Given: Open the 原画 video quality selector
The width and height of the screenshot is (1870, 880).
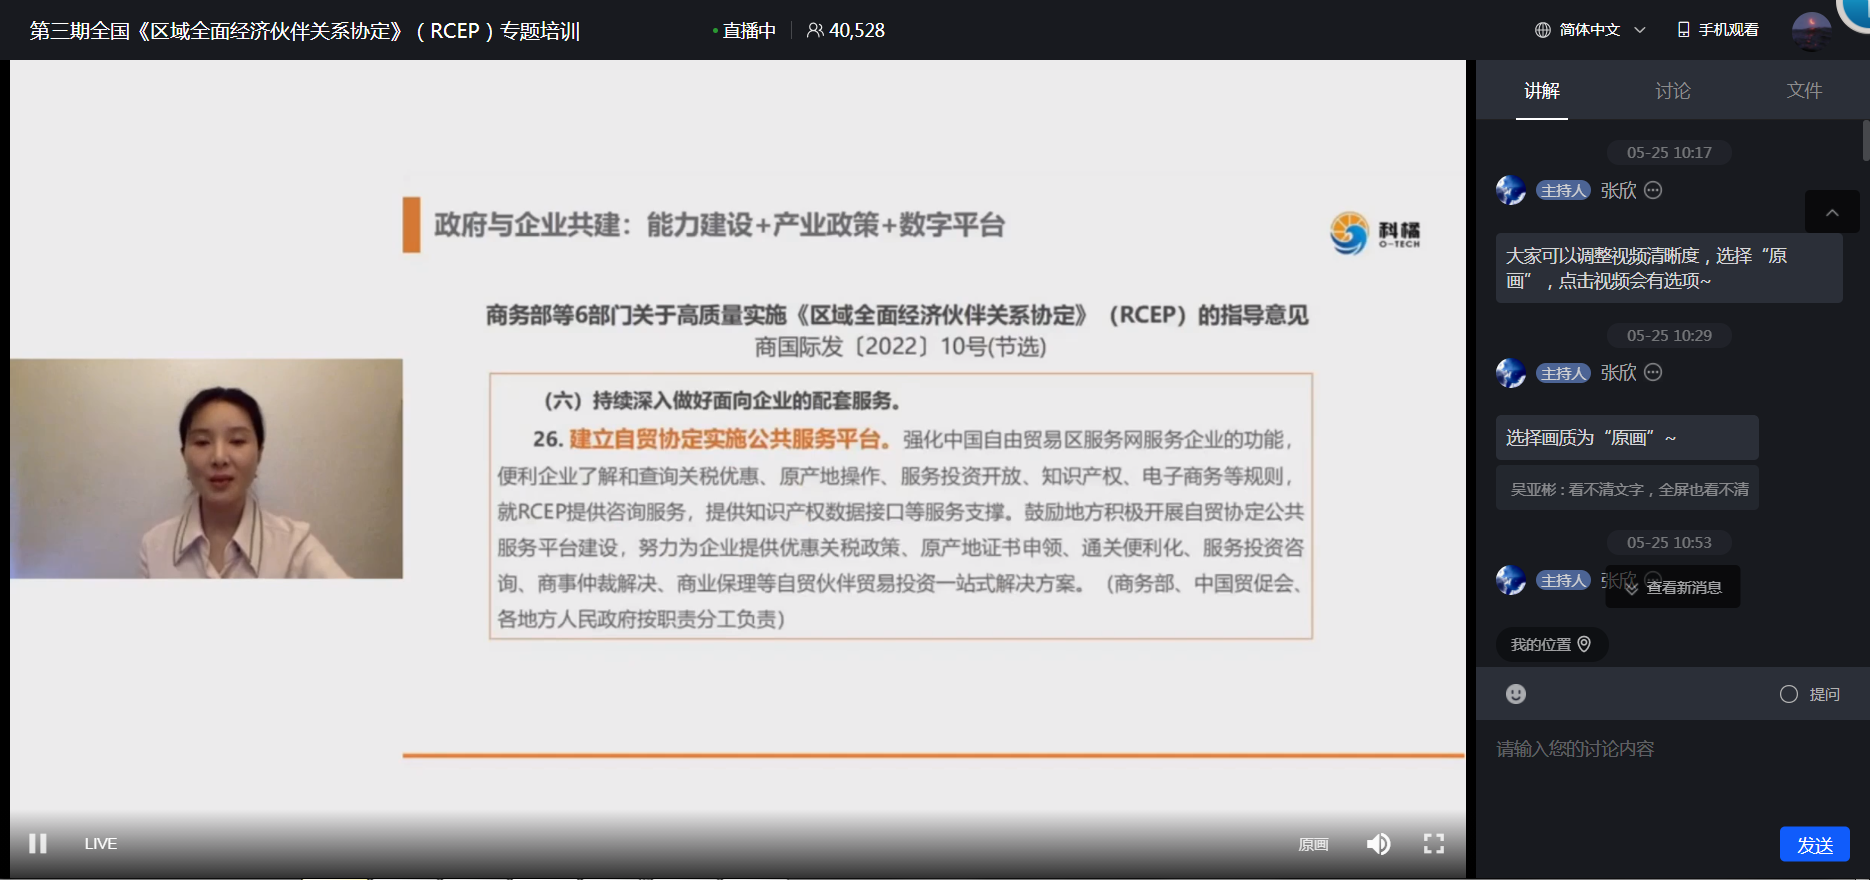Looking at the screenshot, I should tap(1313, 845).
